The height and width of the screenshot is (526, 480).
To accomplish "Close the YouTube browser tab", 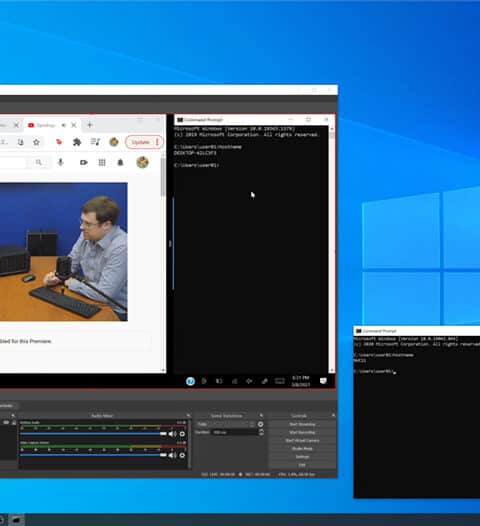I will [x=74, y=125].
